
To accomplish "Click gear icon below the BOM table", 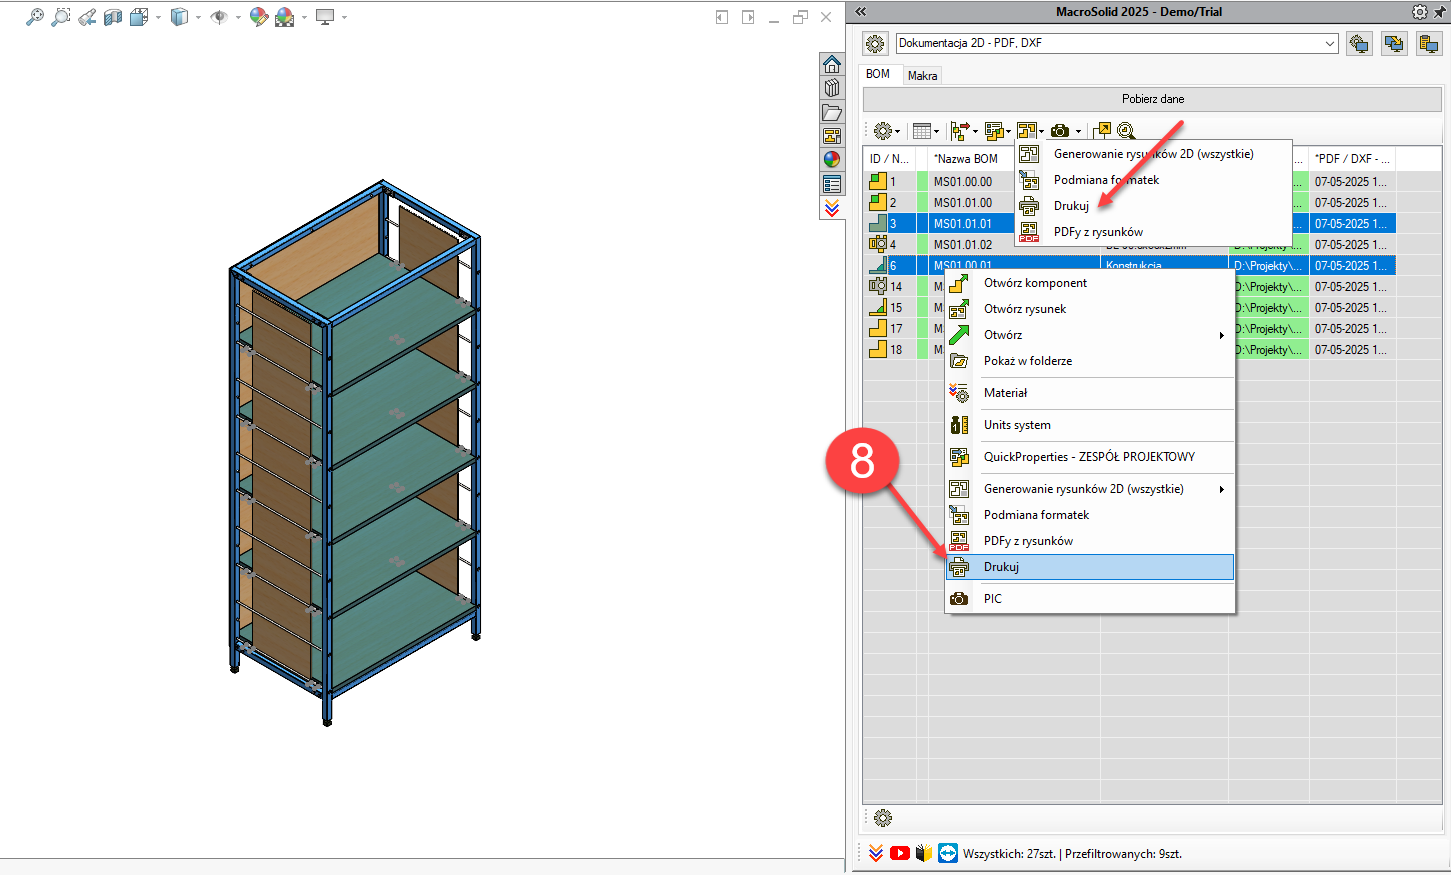I will pyautogui.click(x=883, y=818).
